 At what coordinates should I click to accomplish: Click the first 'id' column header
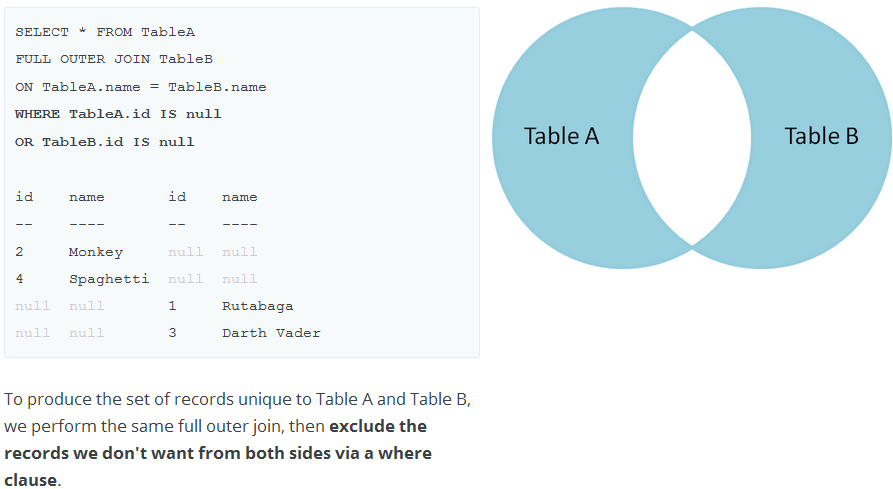point(24,197)
